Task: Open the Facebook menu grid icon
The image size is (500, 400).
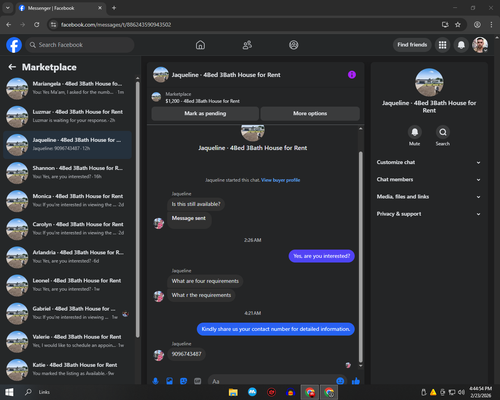Action: [x=442, y=45]
